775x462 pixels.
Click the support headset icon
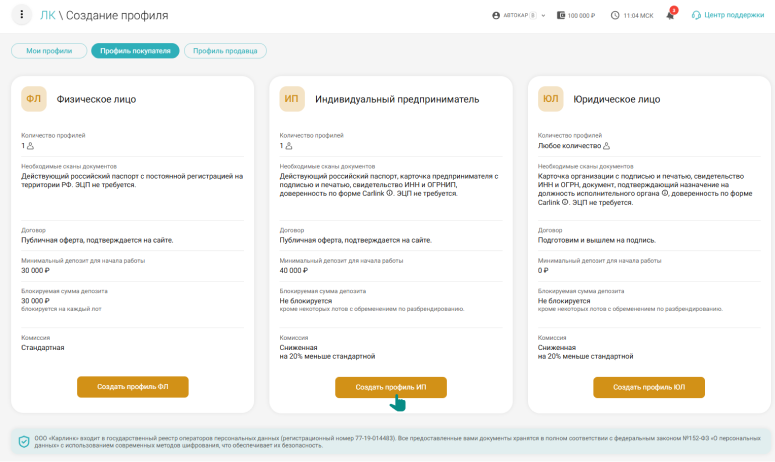tap(696, 16)
